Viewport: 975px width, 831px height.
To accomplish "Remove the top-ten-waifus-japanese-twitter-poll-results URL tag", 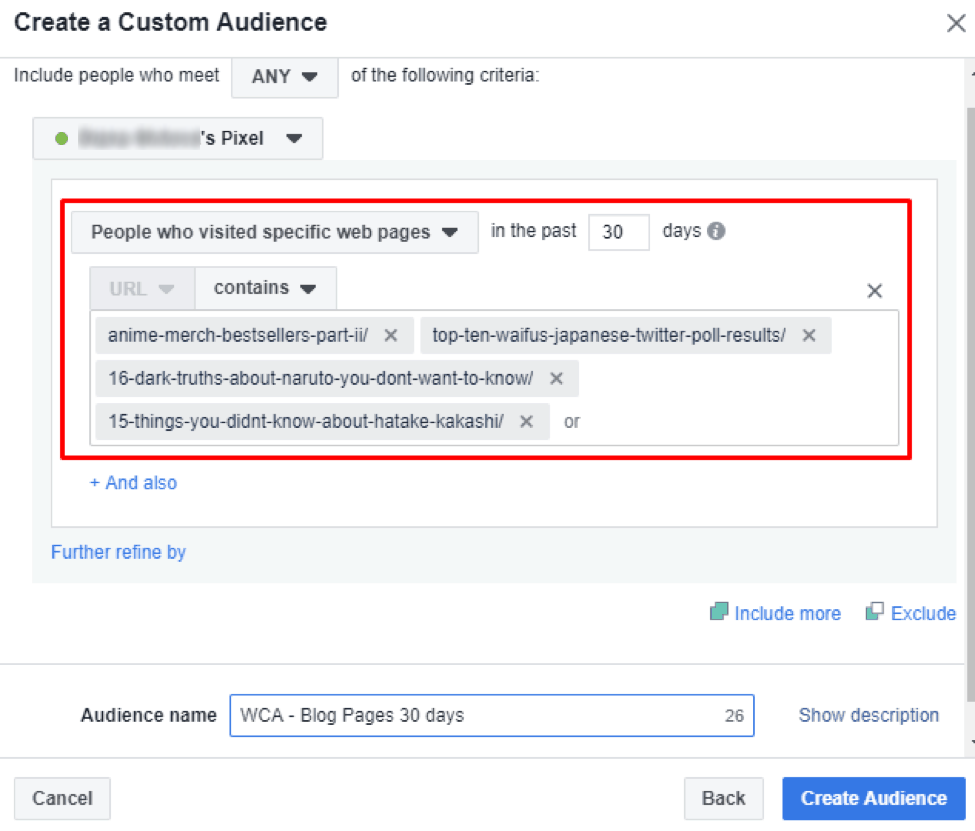I will pos(808,336).
